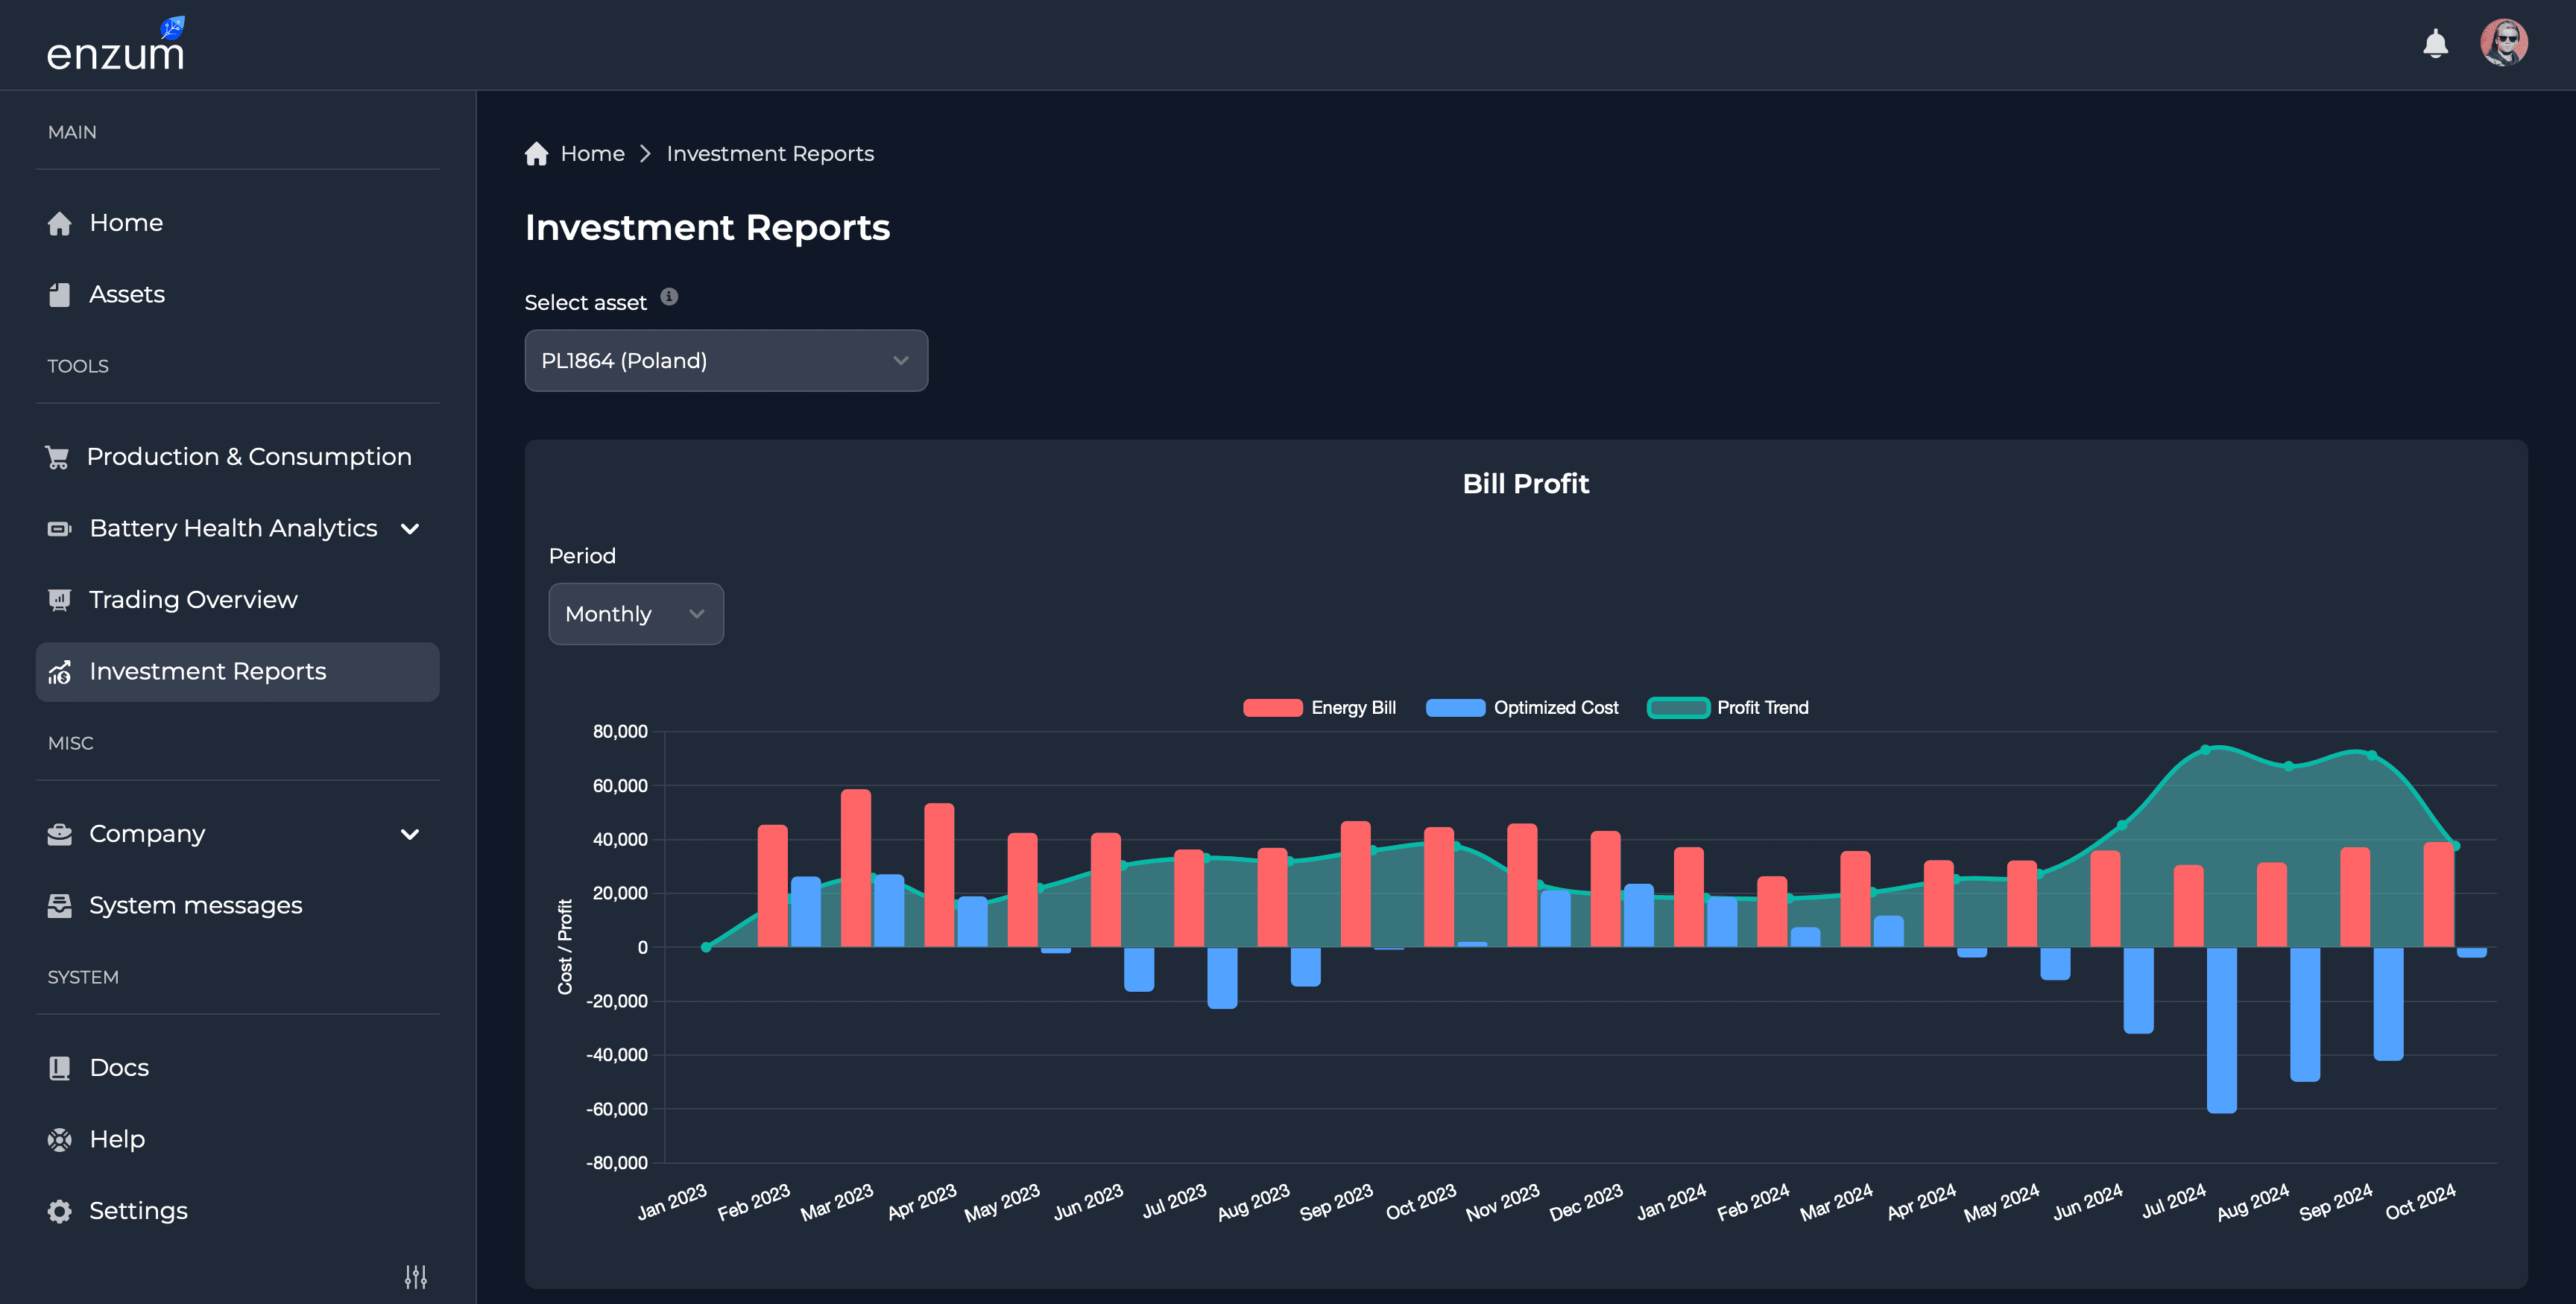Click the sliders icon at the sidebar bottom

click(x=415, y=1276)
